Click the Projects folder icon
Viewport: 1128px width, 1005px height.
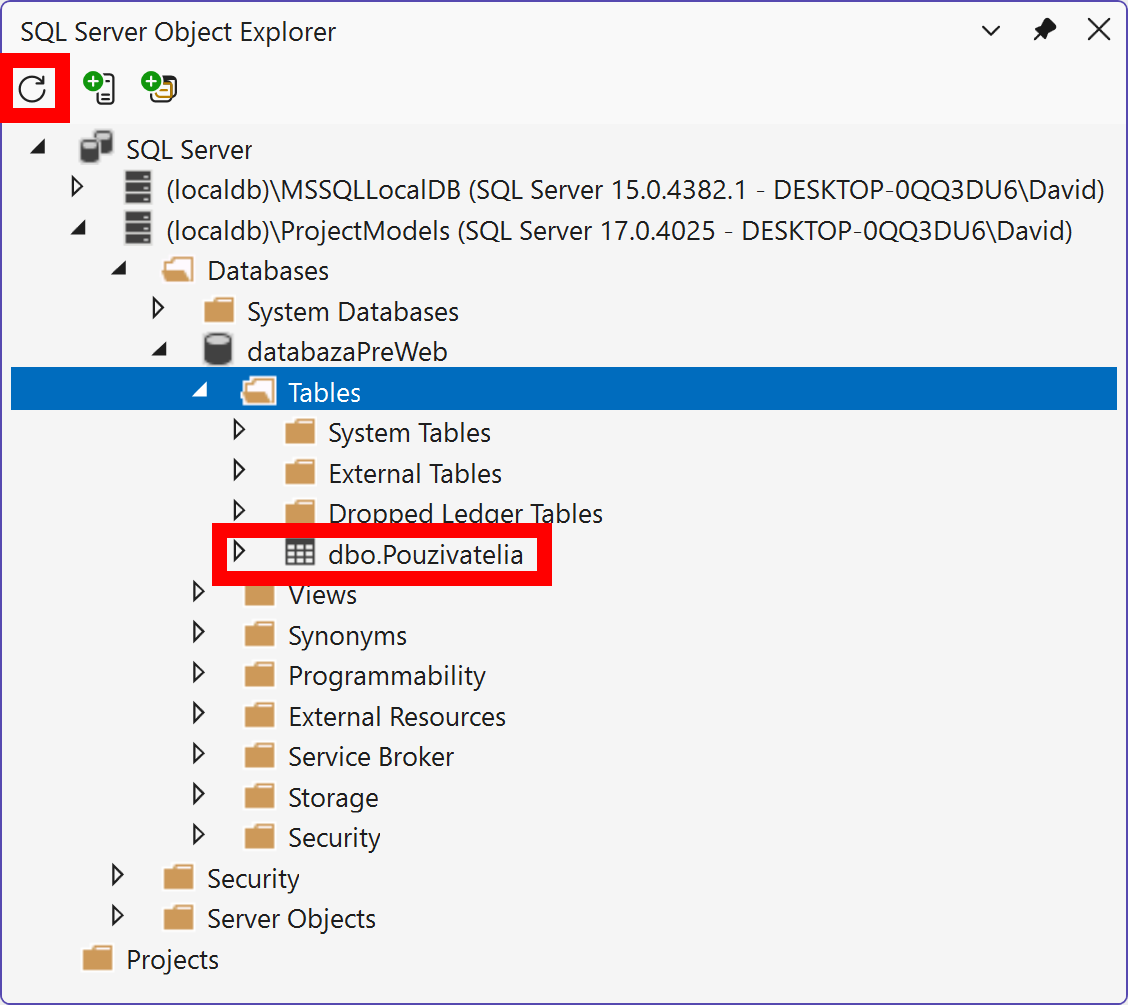coord(98,958)
